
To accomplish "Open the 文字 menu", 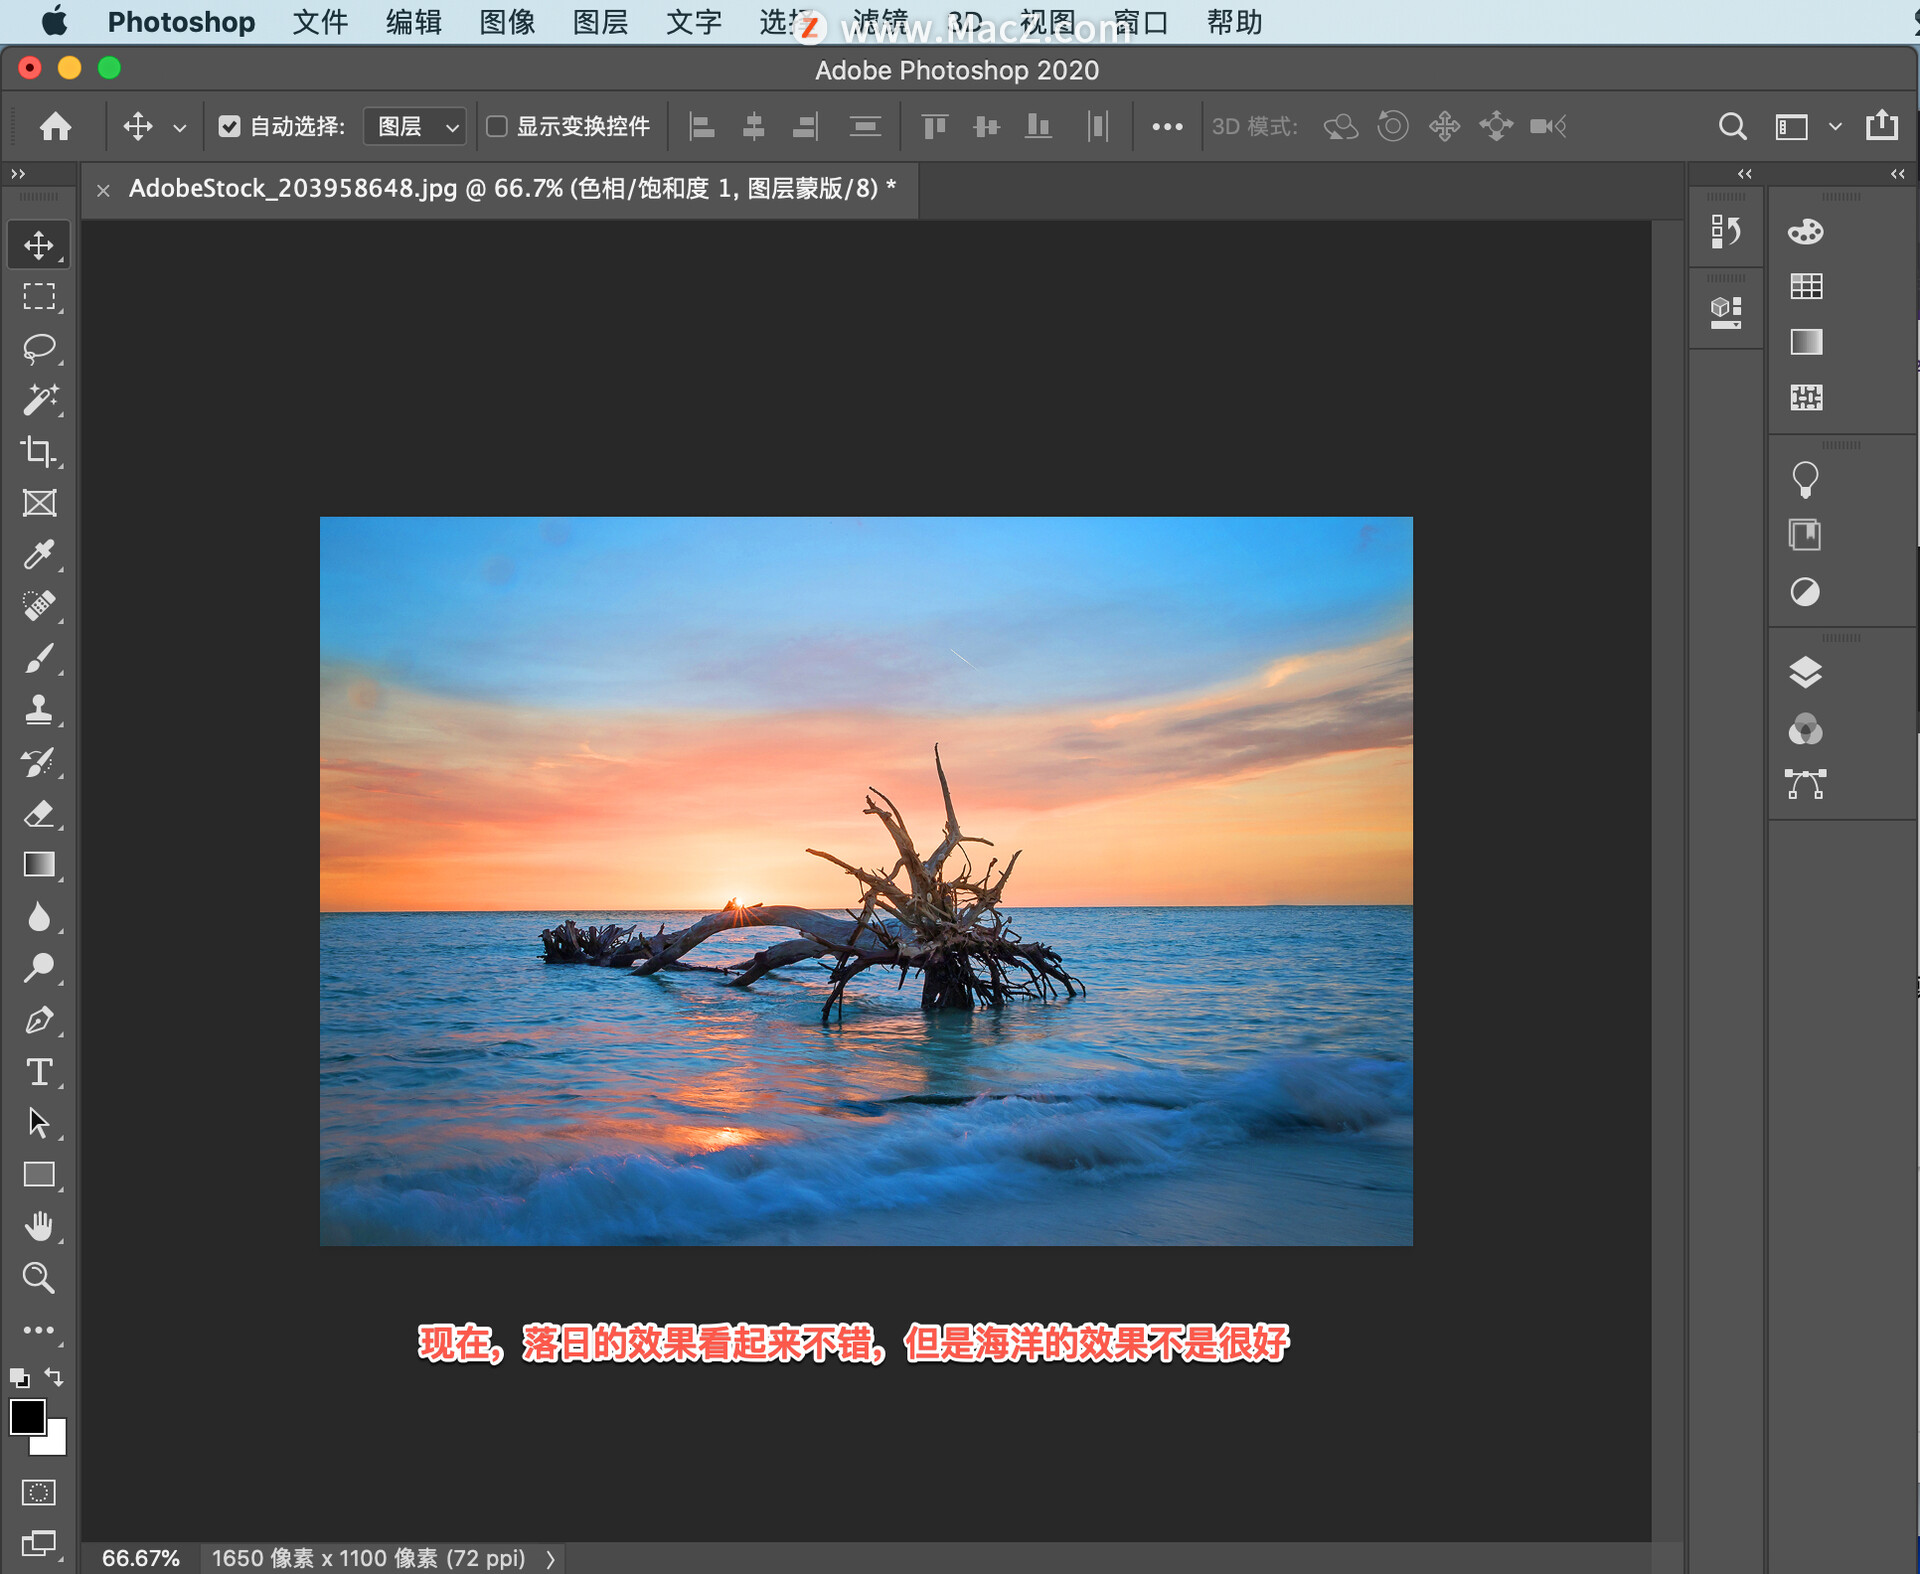I will [x=694, y=21].
